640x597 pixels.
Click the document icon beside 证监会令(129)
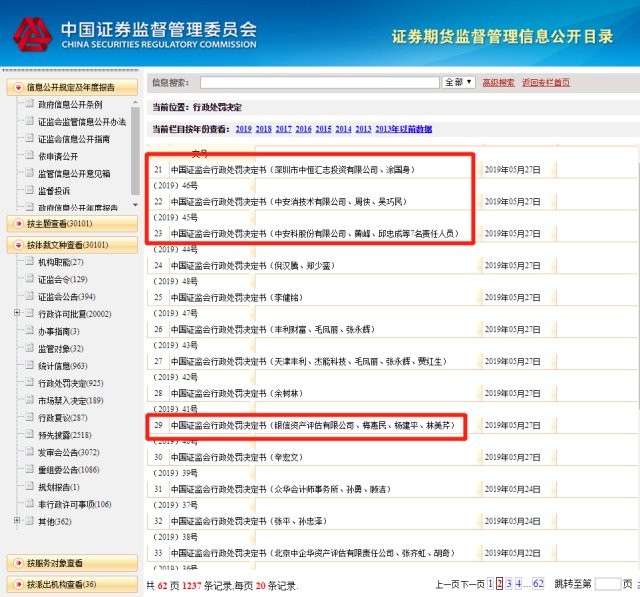[29, 279]
